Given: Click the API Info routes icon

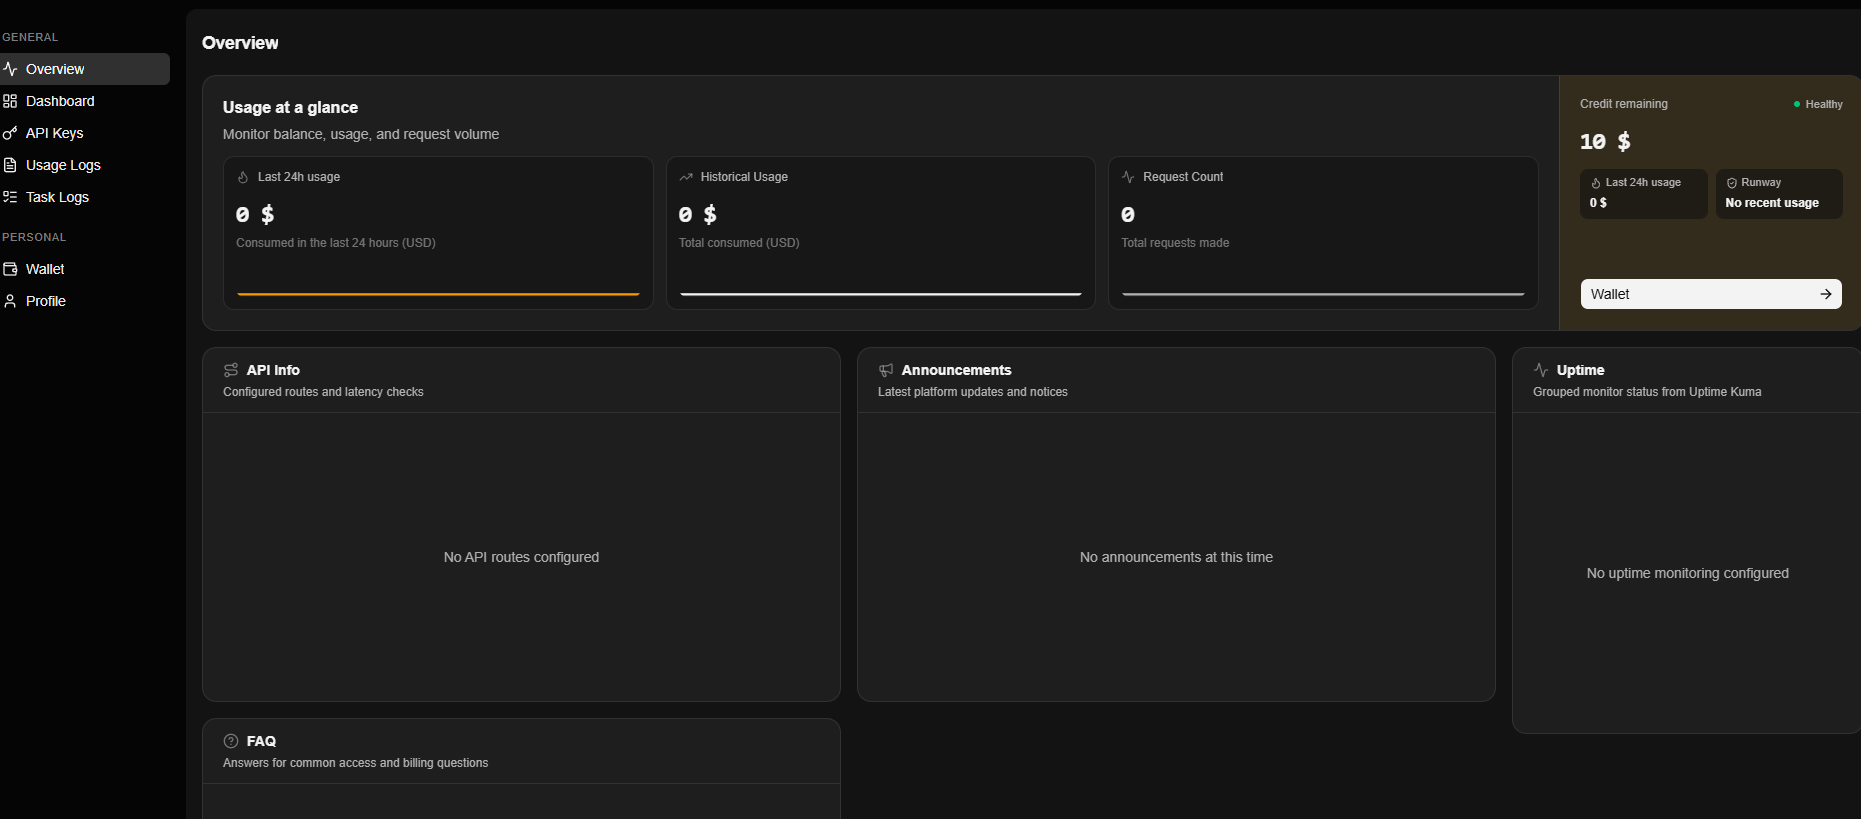Looking at the screenshot, I should [x=231, y=370].
